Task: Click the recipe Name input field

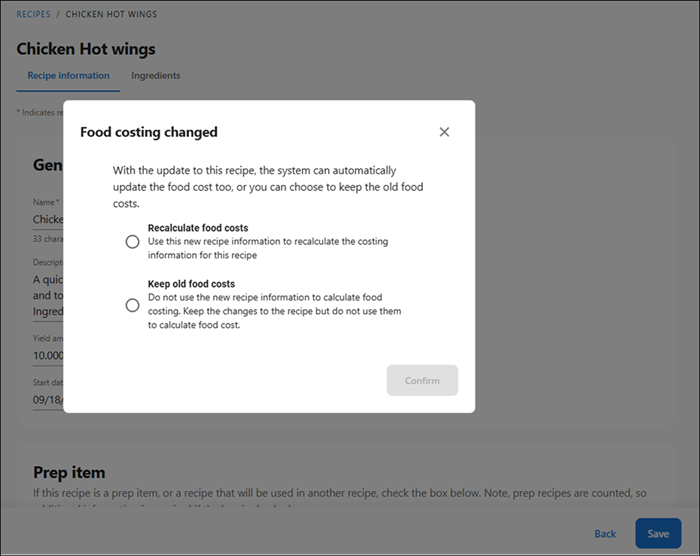Action: (x=48, y=219)
